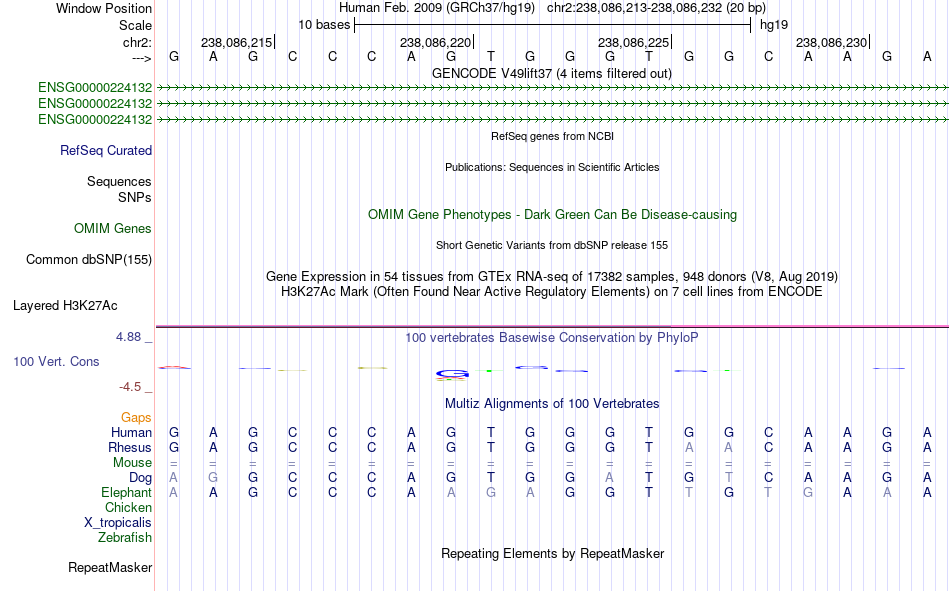
Task: Click the sequence direction arrow --->
Action: click(141, 58)
